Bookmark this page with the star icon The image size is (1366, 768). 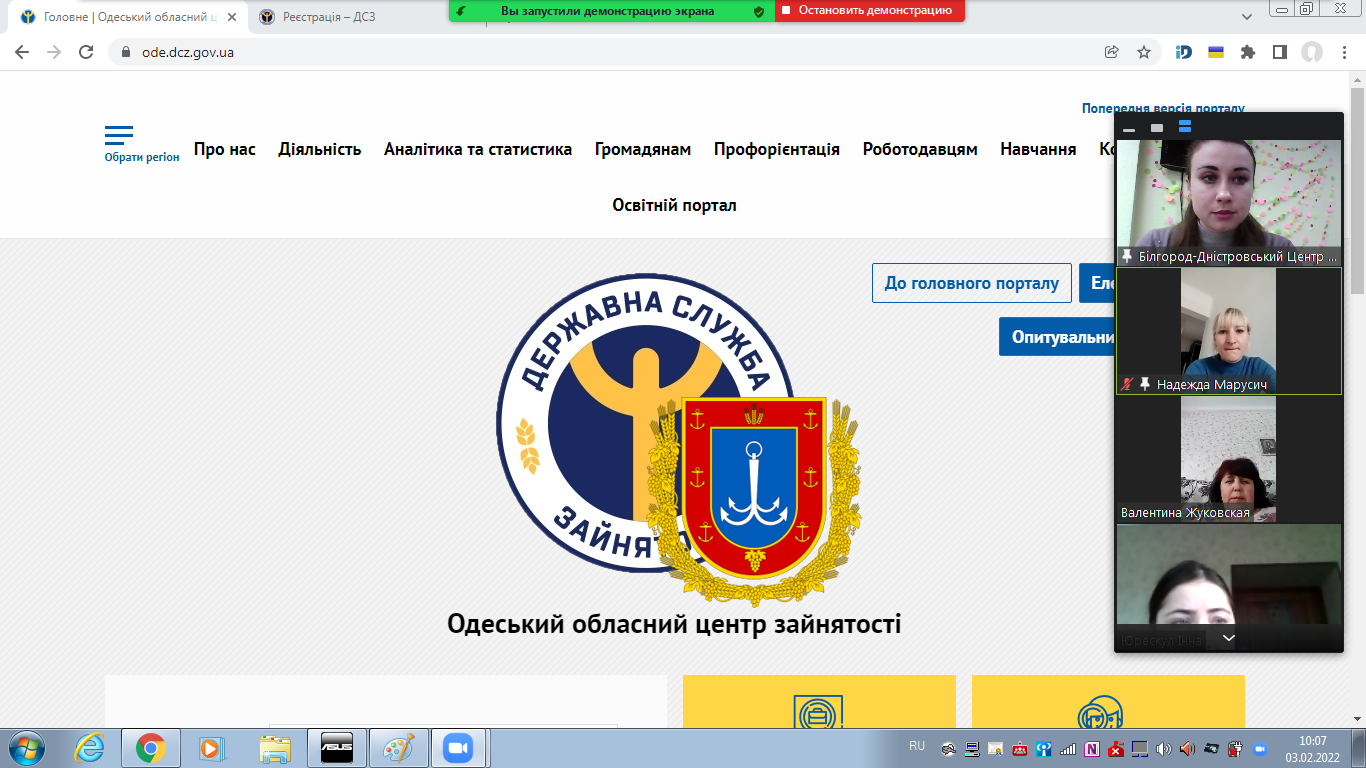coord(1144,52)
